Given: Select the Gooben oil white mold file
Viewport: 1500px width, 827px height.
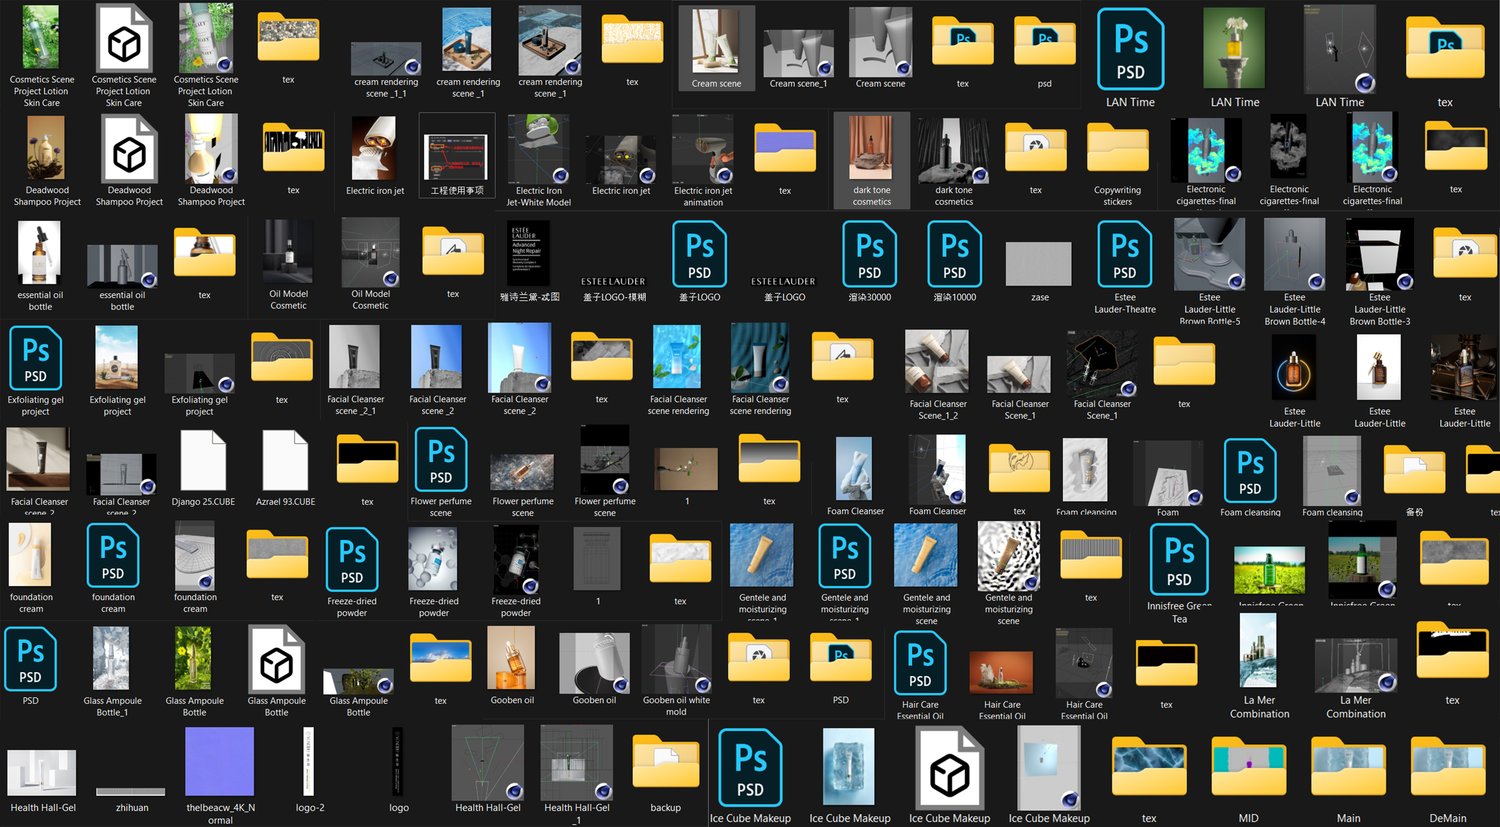Looking at the screenshot, I should pyautogui.click(x=676, y=659).
